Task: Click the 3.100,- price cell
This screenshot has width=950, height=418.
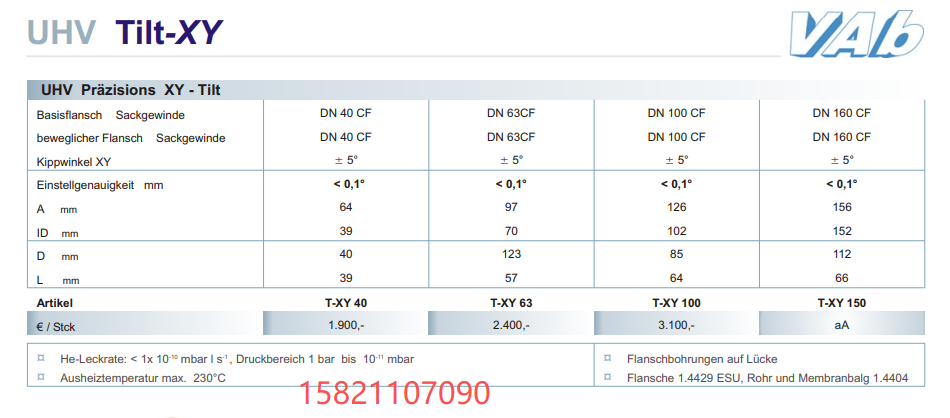Action: pyautogui.click(x=675, y=325)
